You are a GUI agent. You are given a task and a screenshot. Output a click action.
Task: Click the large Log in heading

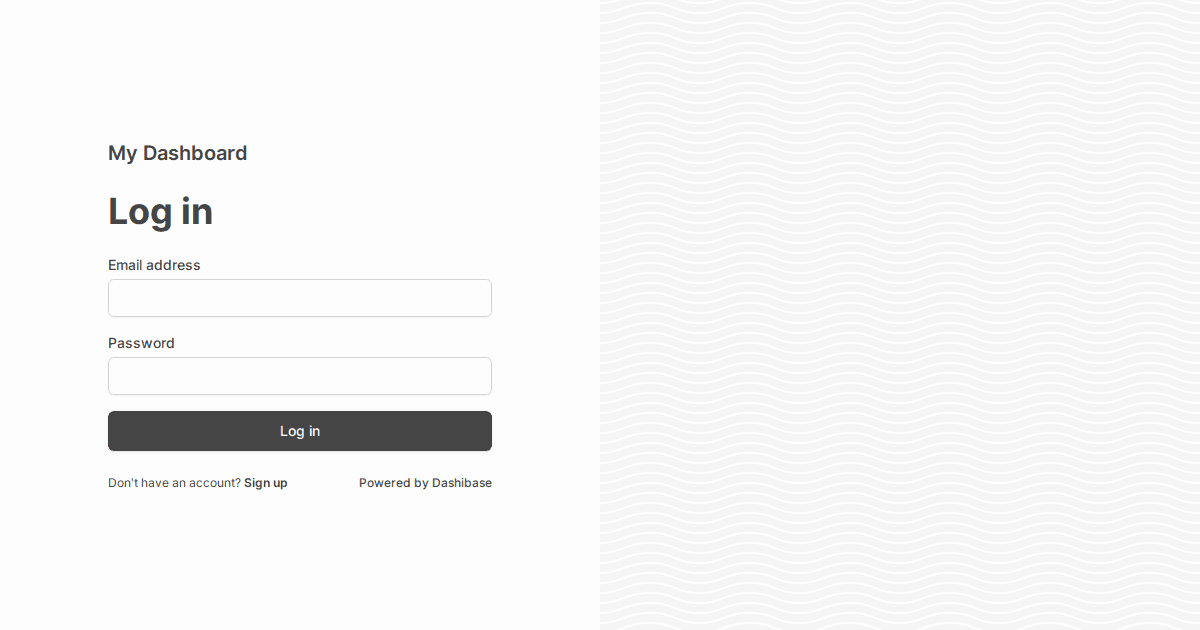click(x=160, y=212)
